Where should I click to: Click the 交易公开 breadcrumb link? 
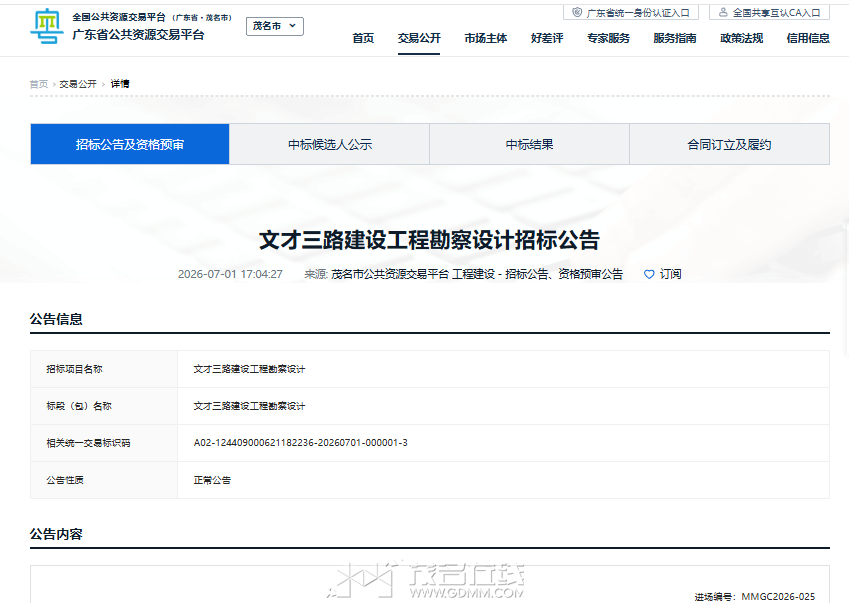click(78, 84)
